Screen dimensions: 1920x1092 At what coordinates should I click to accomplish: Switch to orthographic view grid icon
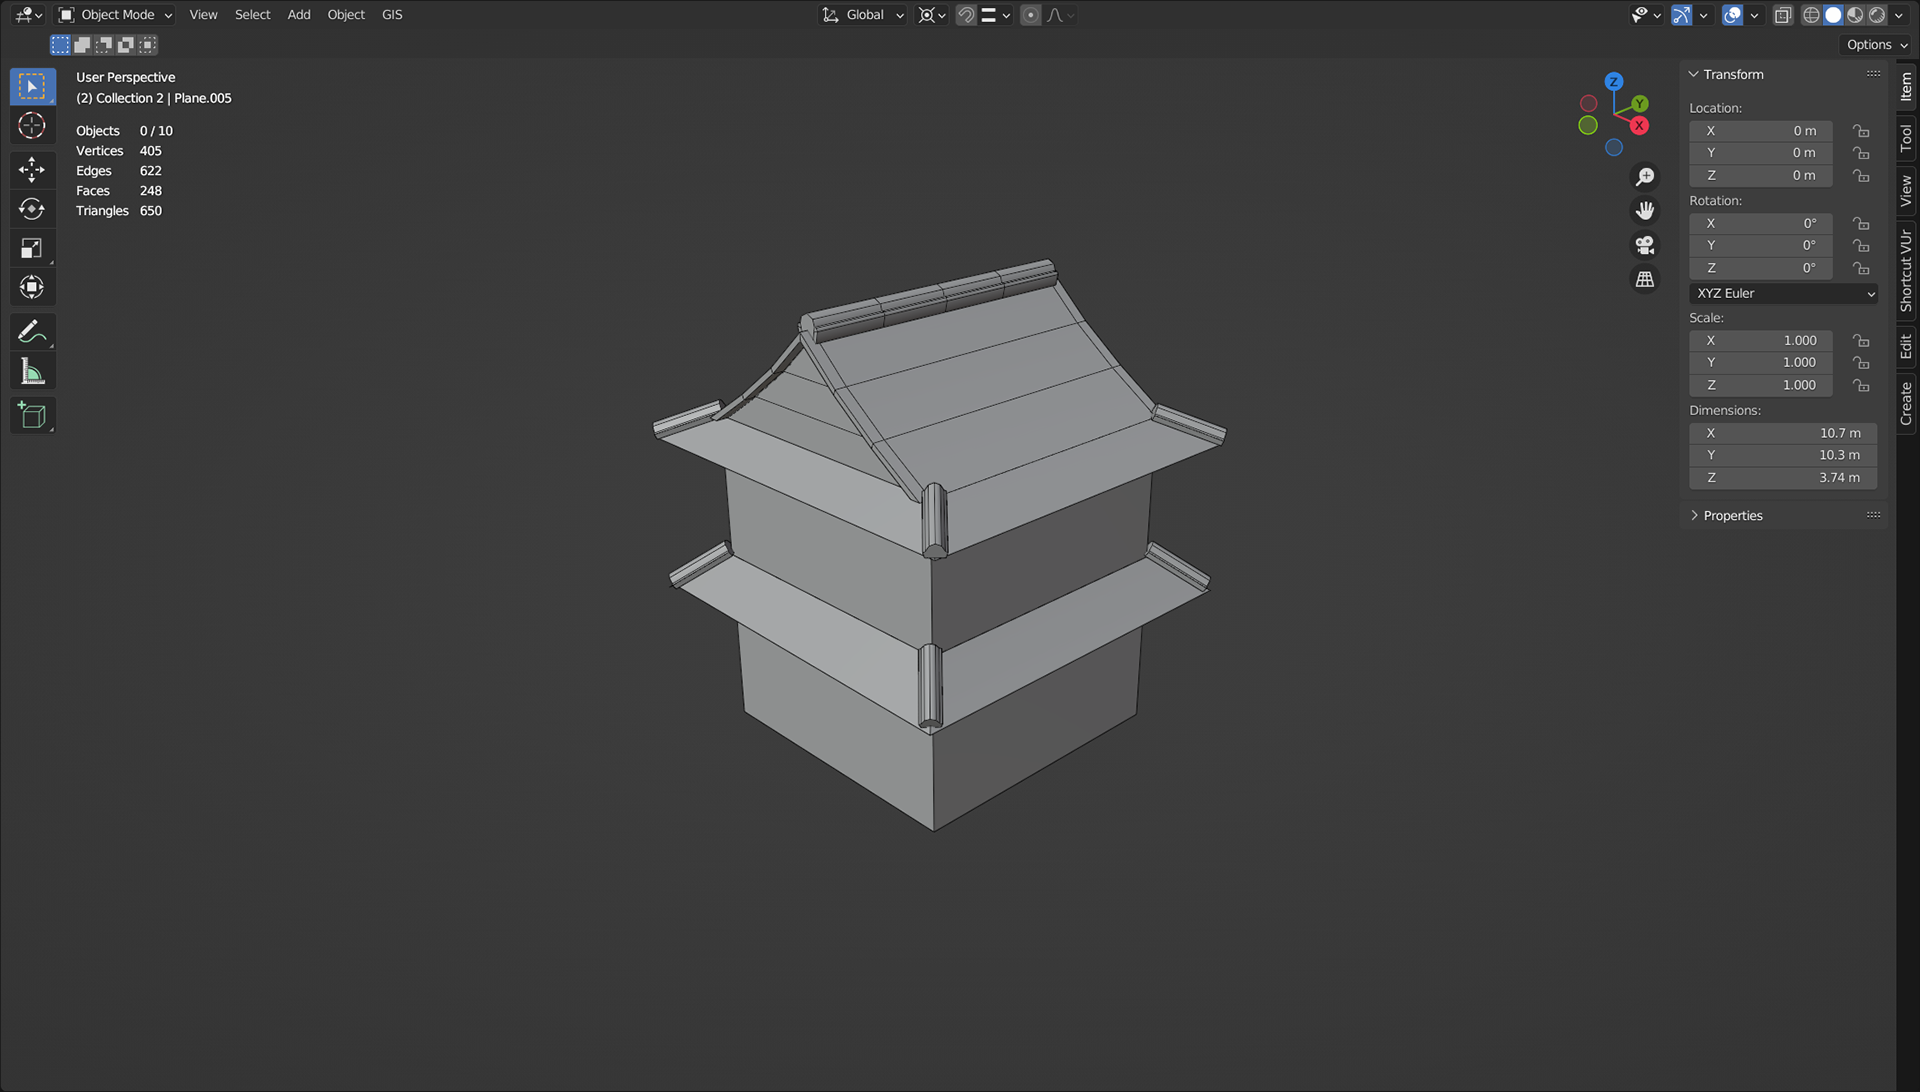click(x=1644, y=279)
